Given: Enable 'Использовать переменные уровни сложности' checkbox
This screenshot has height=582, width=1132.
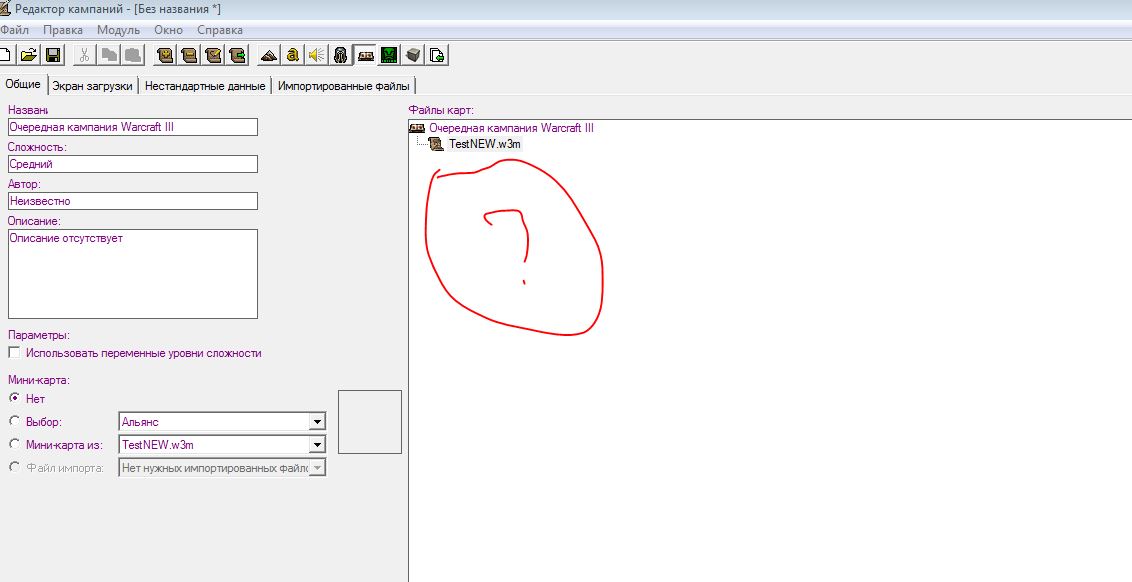Looking at the screenshot, I should click(x=14, y=352).
